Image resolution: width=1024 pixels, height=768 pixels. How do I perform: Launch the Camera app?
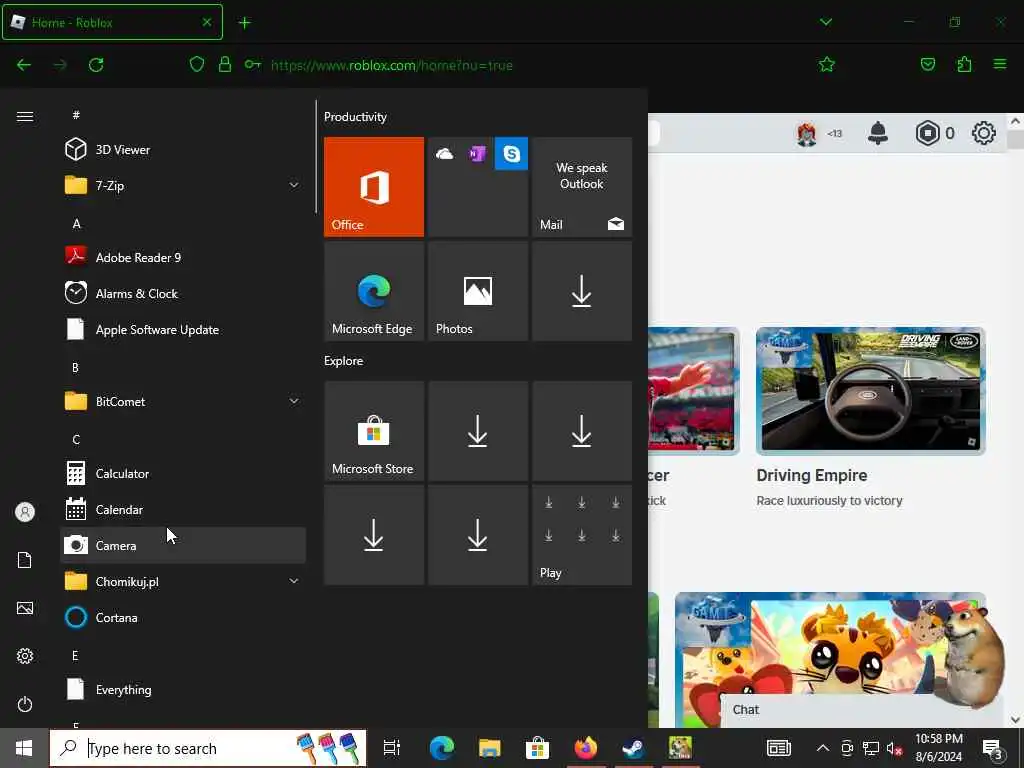(183, 545)
